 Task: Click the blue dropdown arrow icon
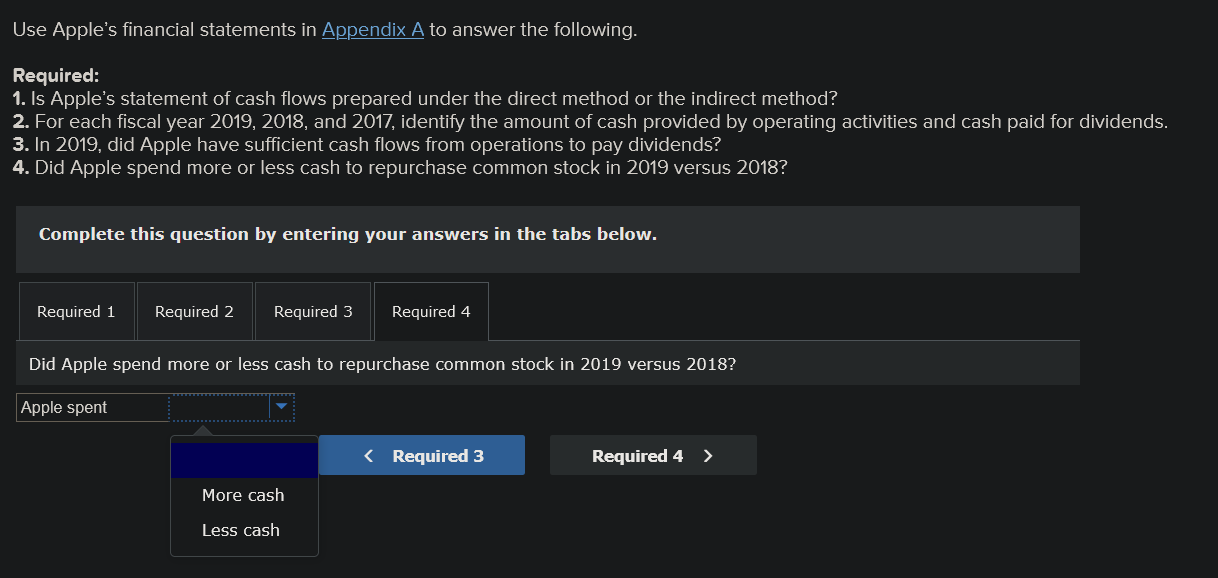point(282,407)
